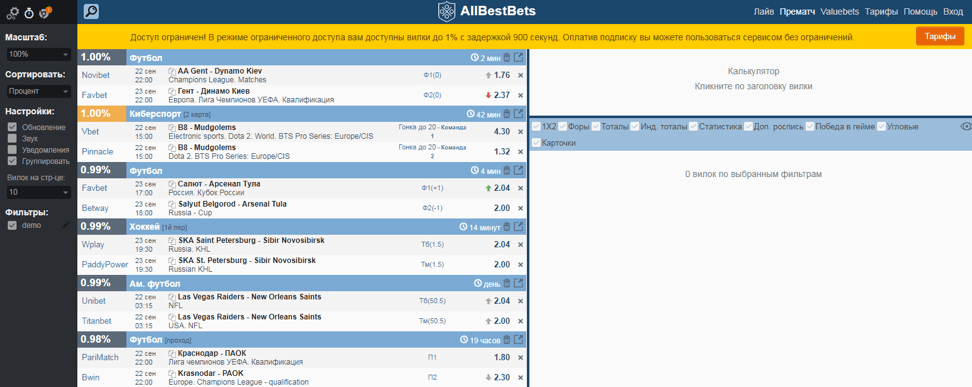Remove the Pinnacle 1.32 bet row
Screen dimensions: 972x387
point(520,152)
